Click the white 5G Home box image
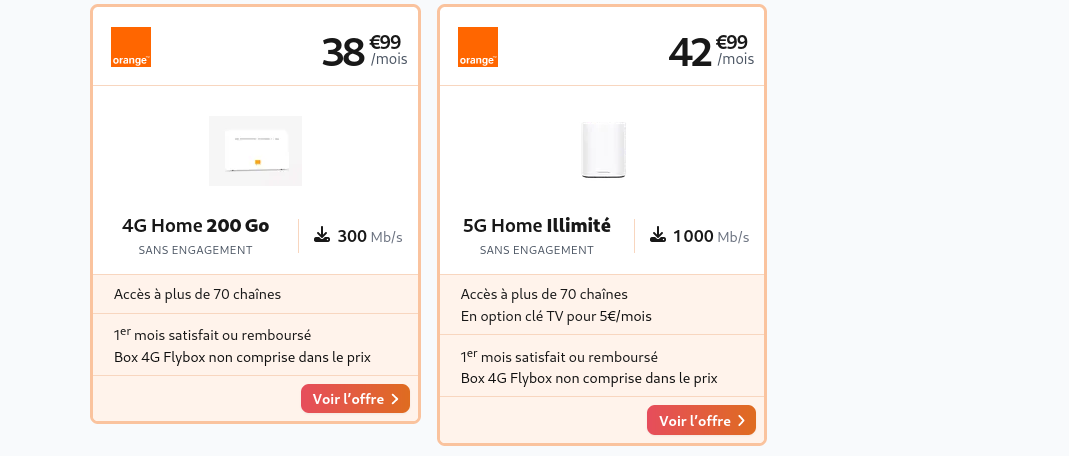 [x=604, y=151]
